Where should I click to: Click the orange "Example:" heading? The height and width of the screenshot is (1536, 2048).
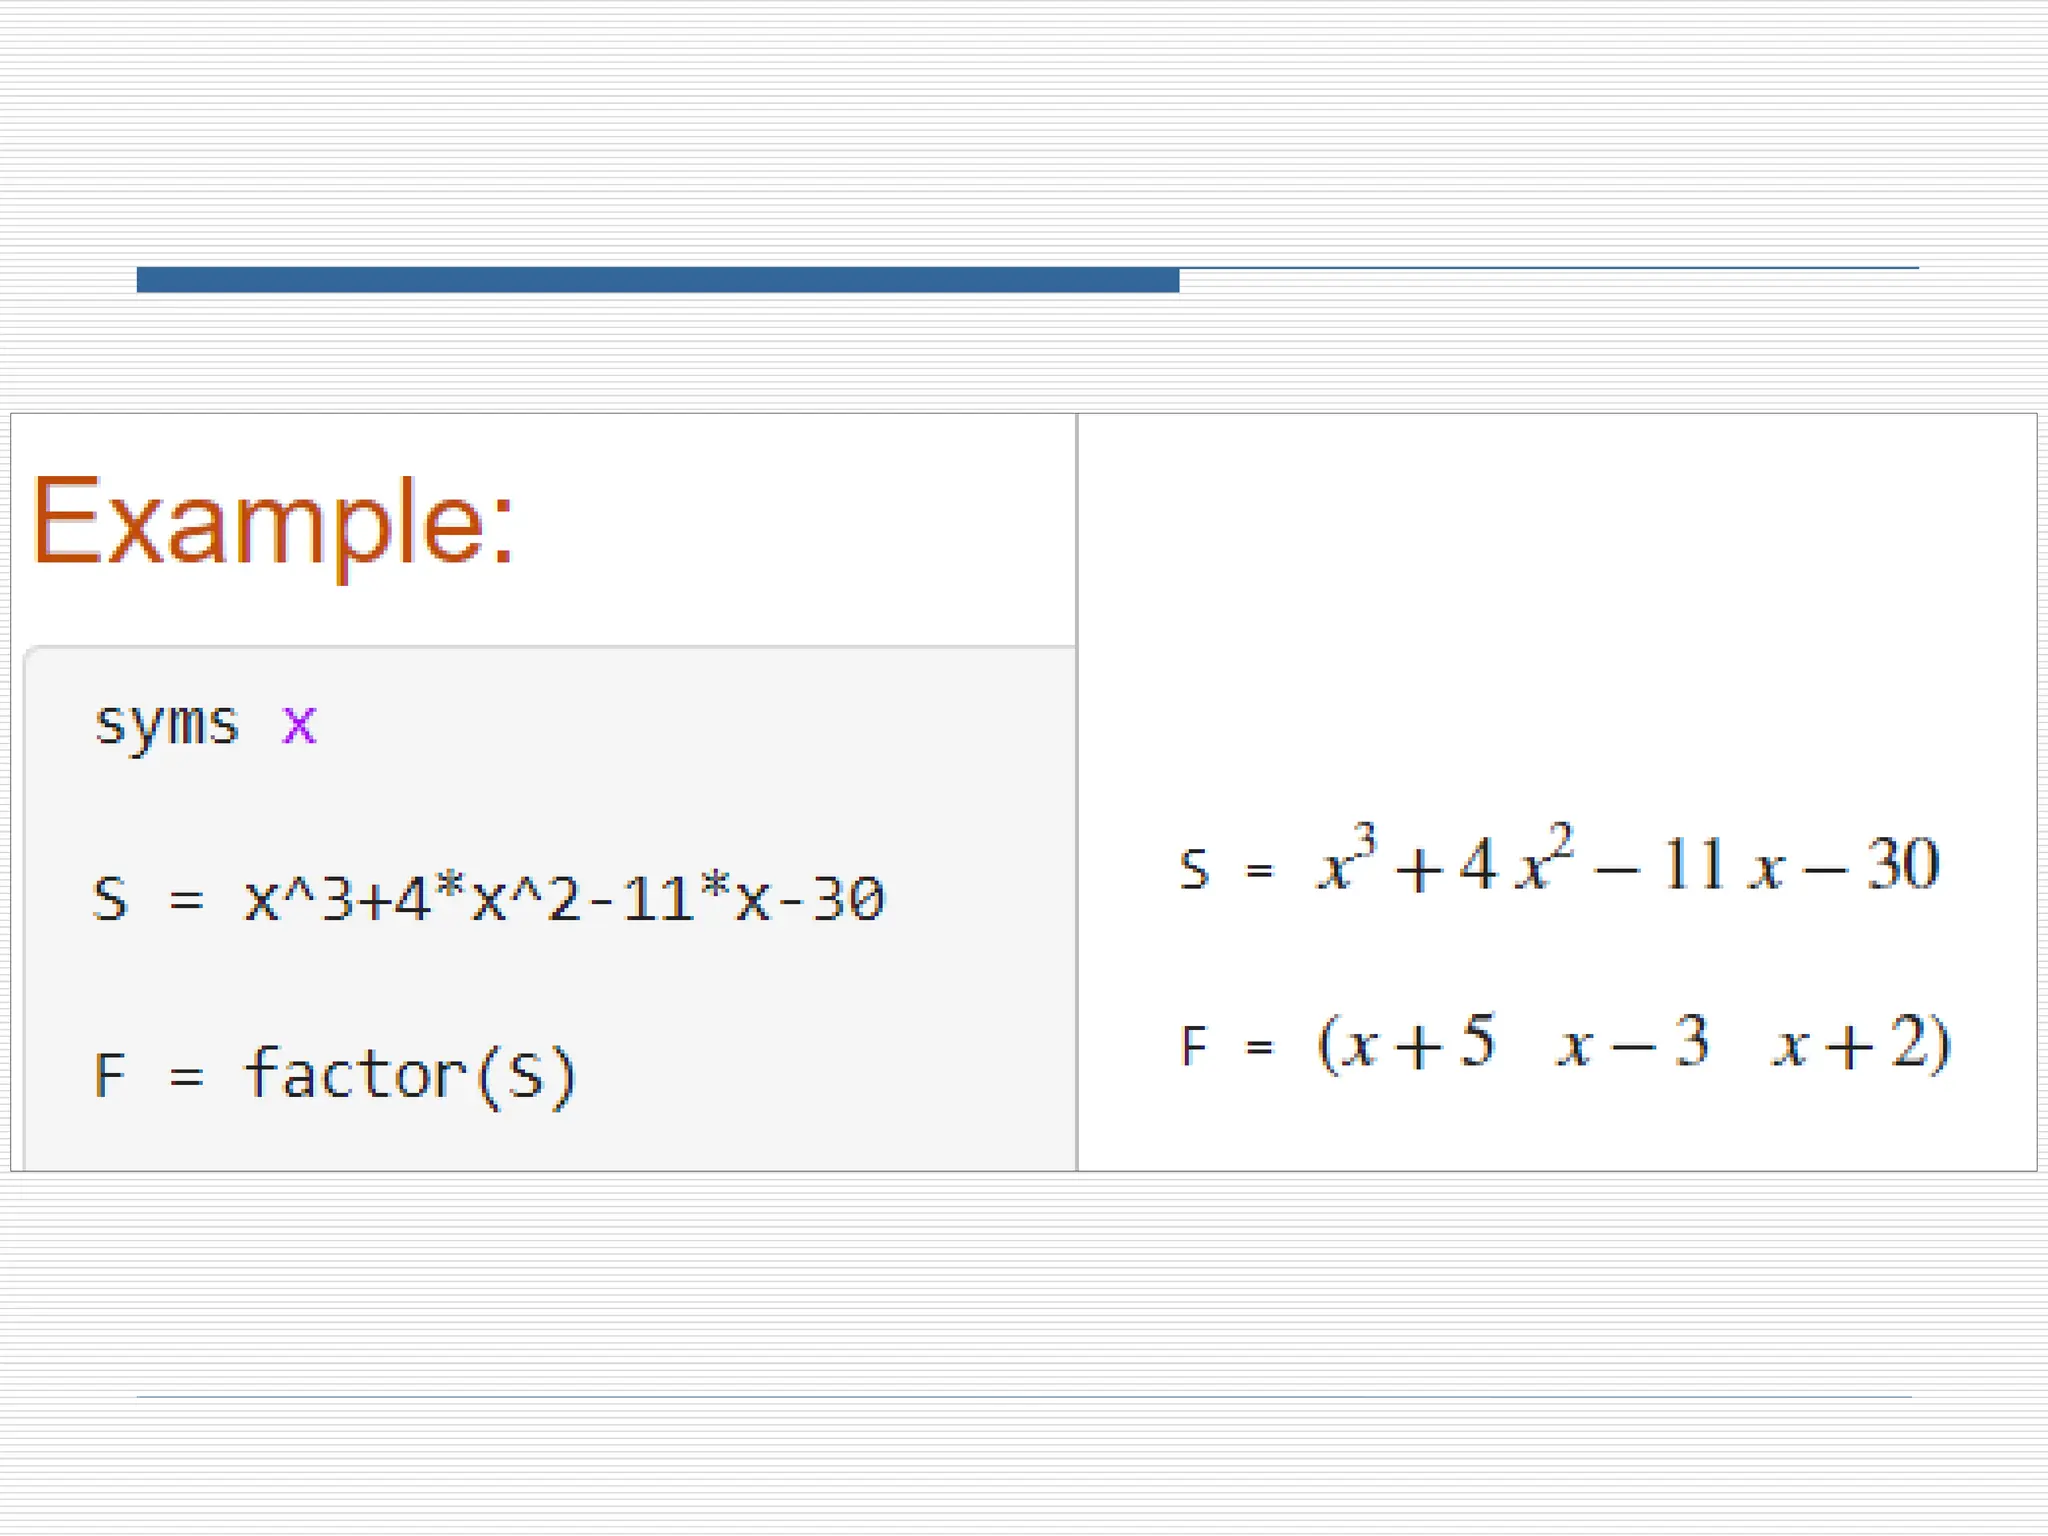pos(272,522)
